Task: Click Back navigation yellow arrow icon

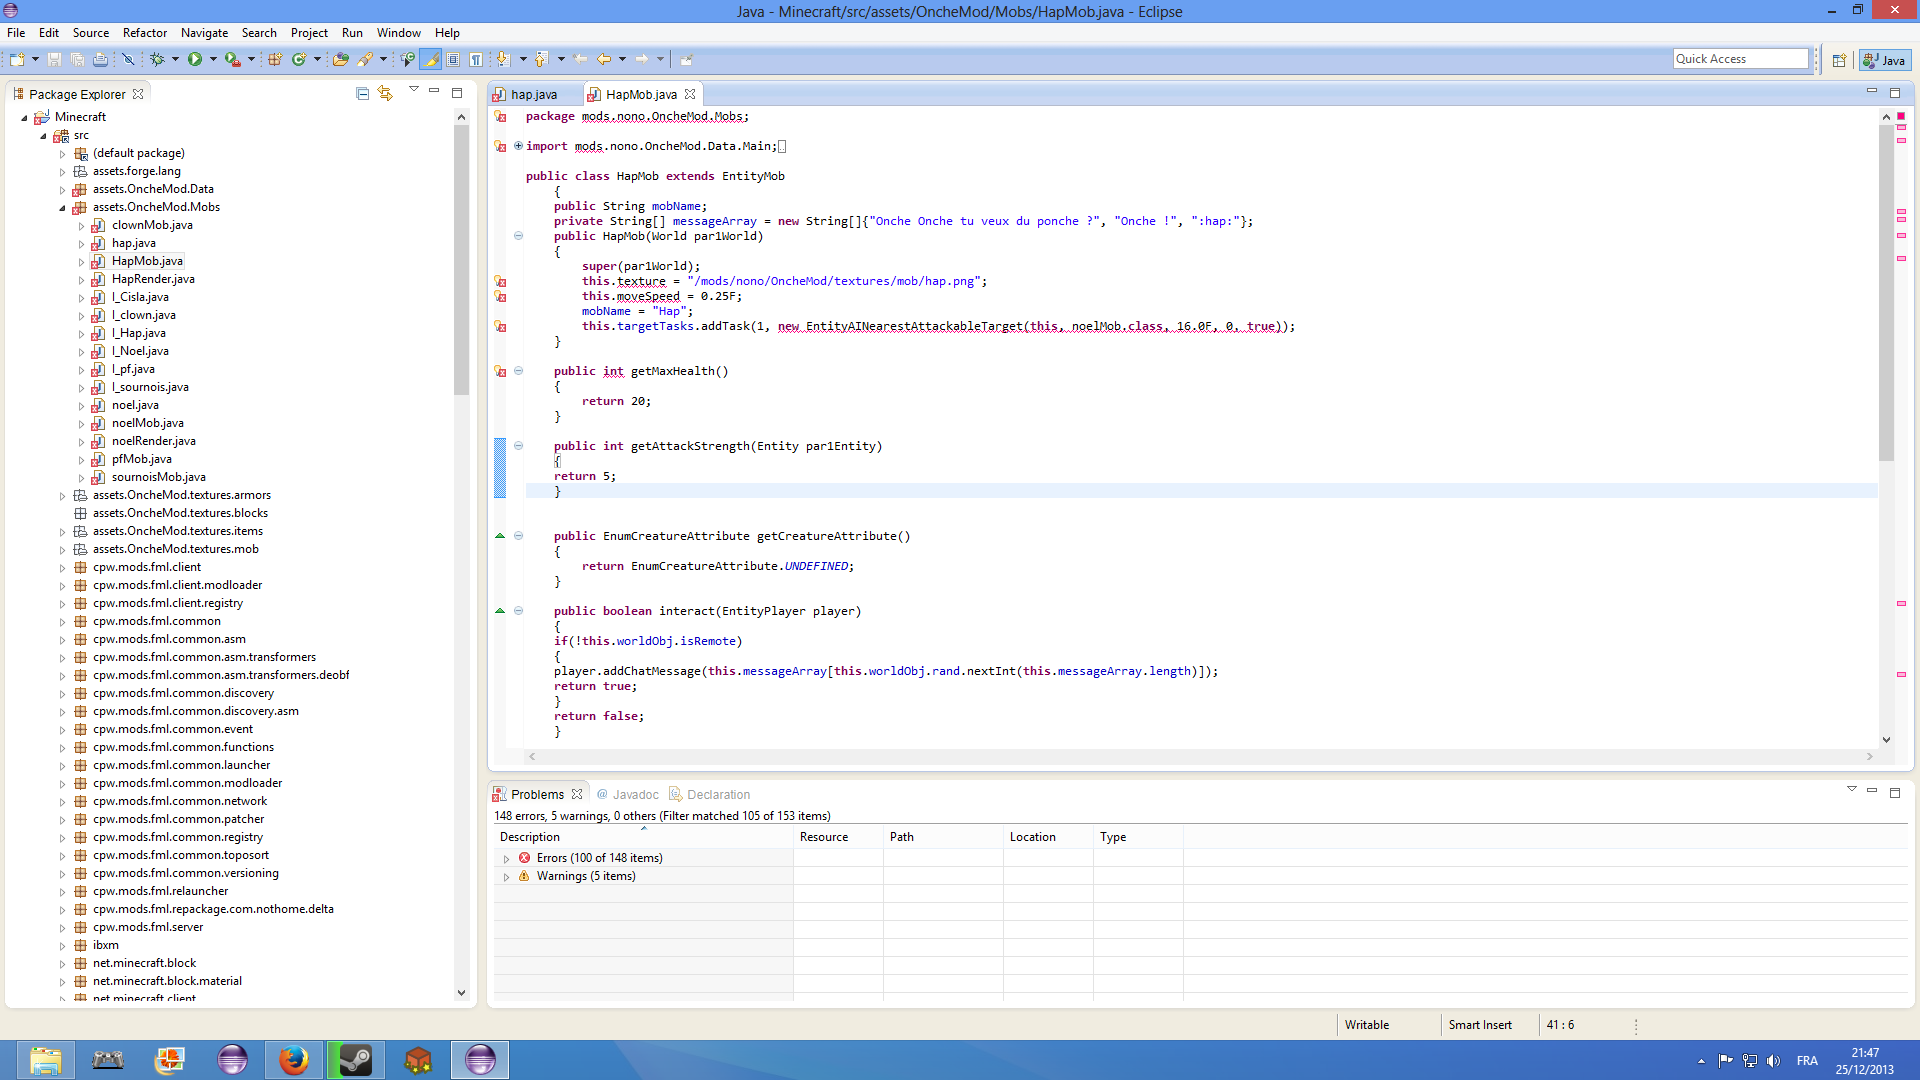Action: point(604,60)
